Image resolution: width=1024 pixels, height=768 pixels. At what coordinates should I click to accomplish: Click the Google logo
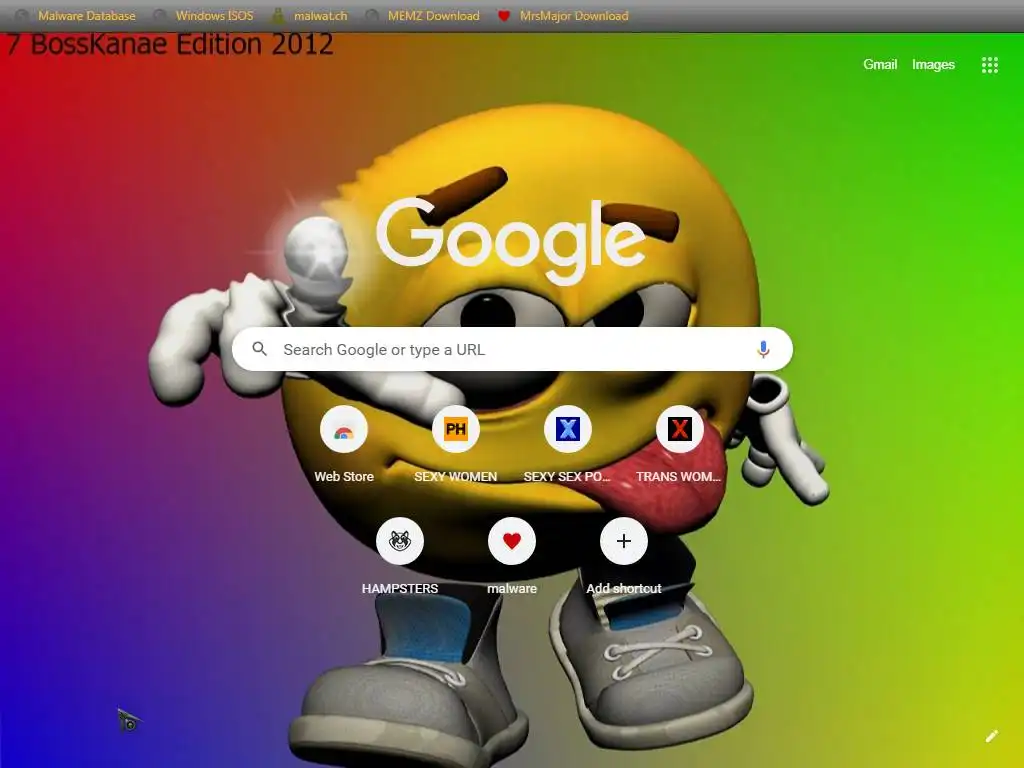pyautogui.click(x=511, y=240)
